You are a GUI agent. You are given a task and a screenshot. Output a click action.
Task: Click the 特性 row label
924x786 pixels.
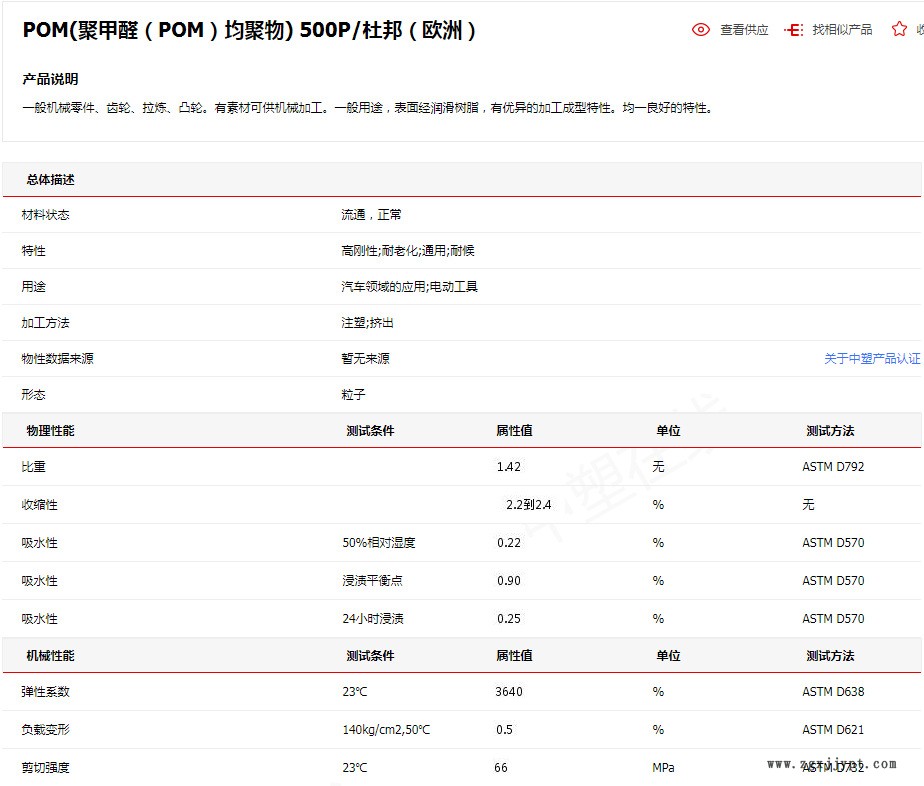(34, 250)
